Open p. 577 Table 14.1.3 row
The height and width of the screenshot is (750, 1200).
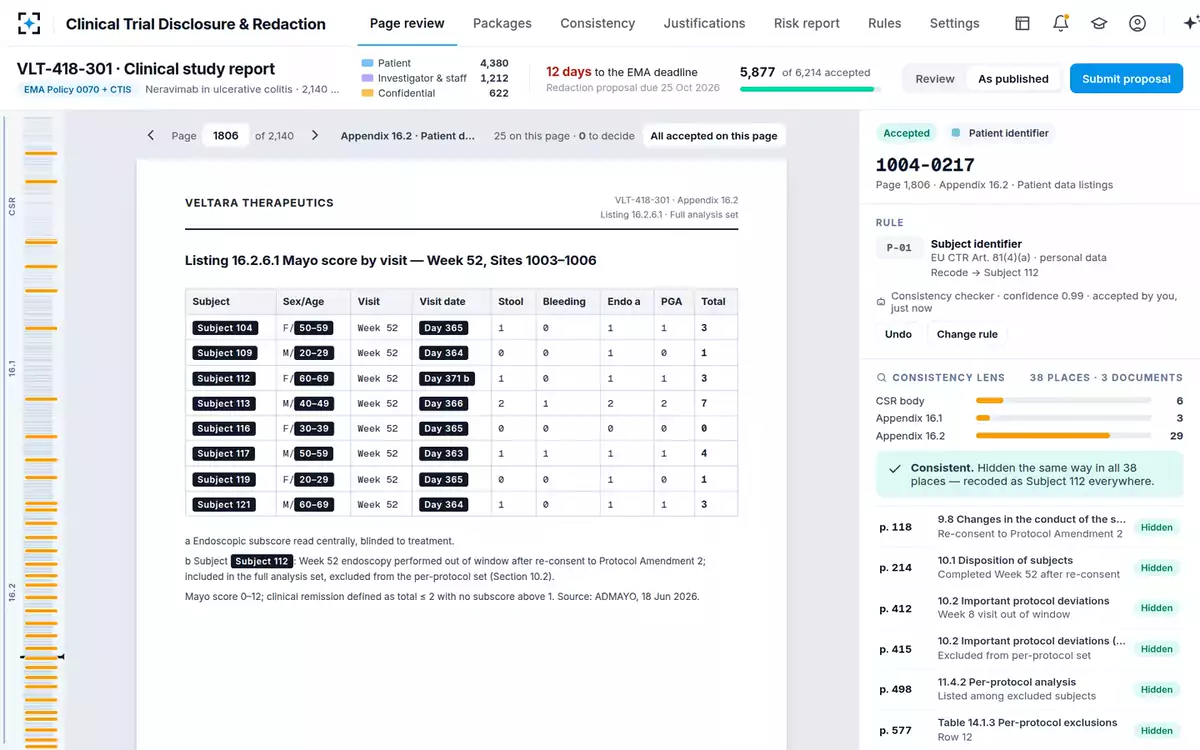click(1030, 730)
